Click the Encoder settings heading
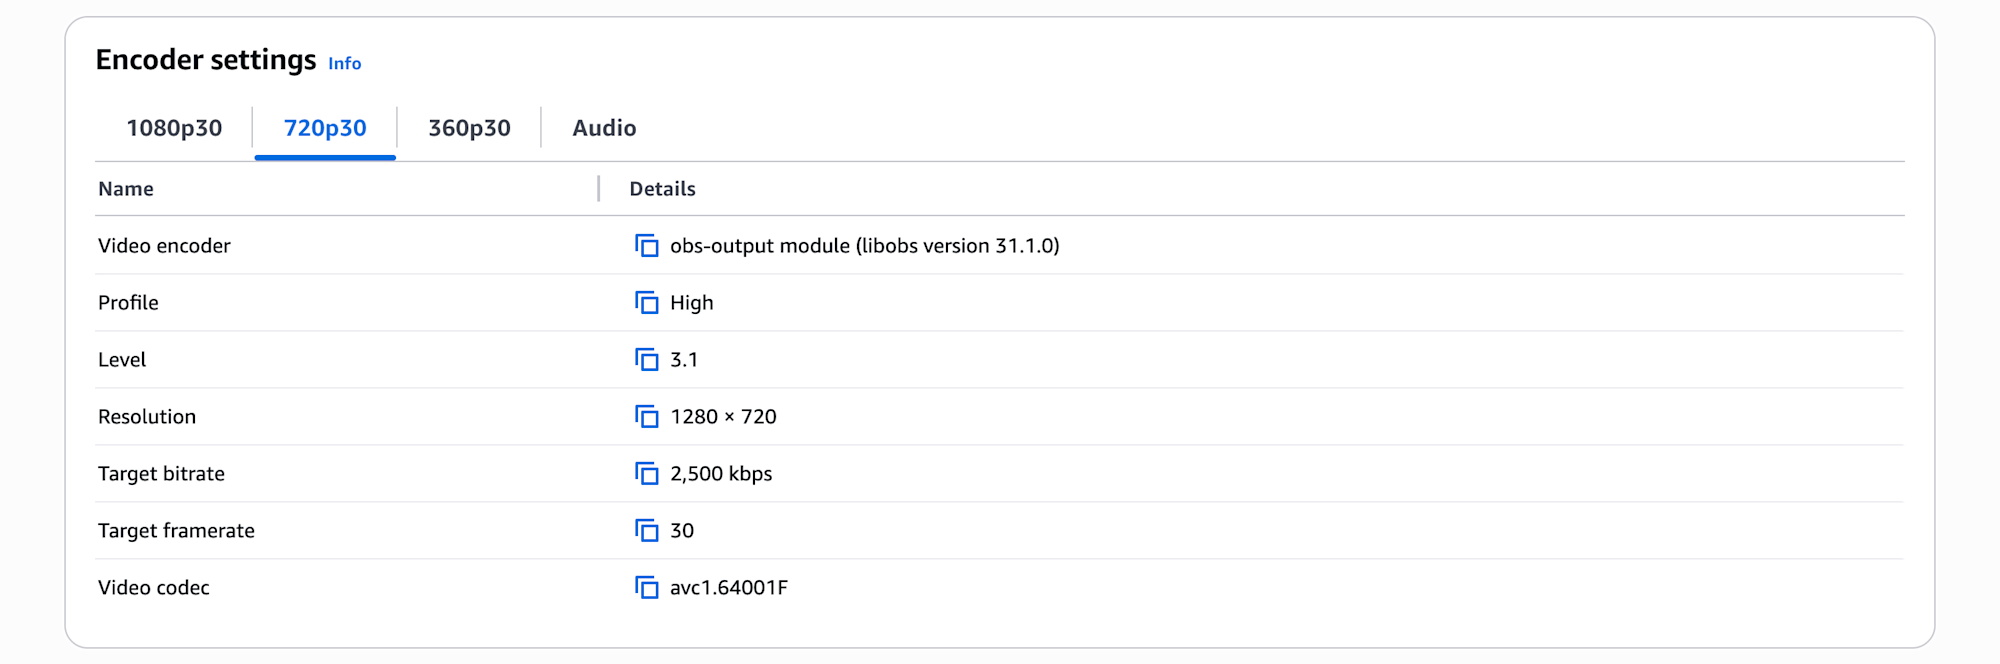The width and height of the screenshot is (2000, 664). coord(206,60)
